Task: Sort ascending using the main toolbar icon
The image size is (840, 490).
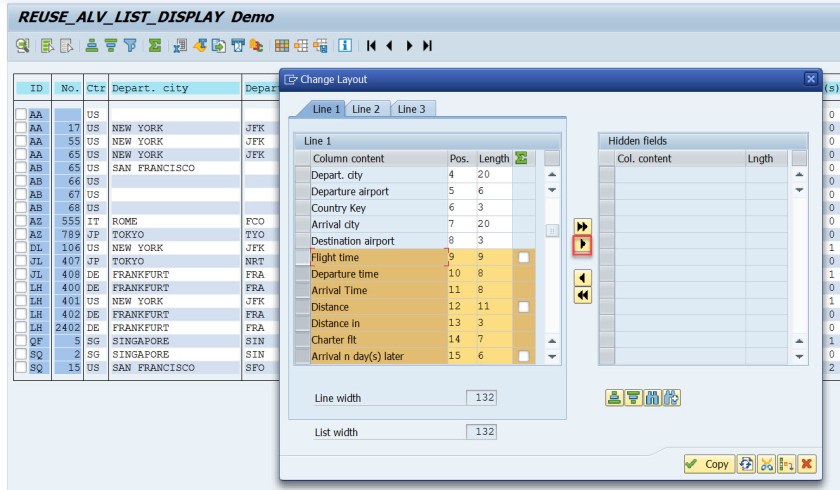Action: (x=92, y=46)
